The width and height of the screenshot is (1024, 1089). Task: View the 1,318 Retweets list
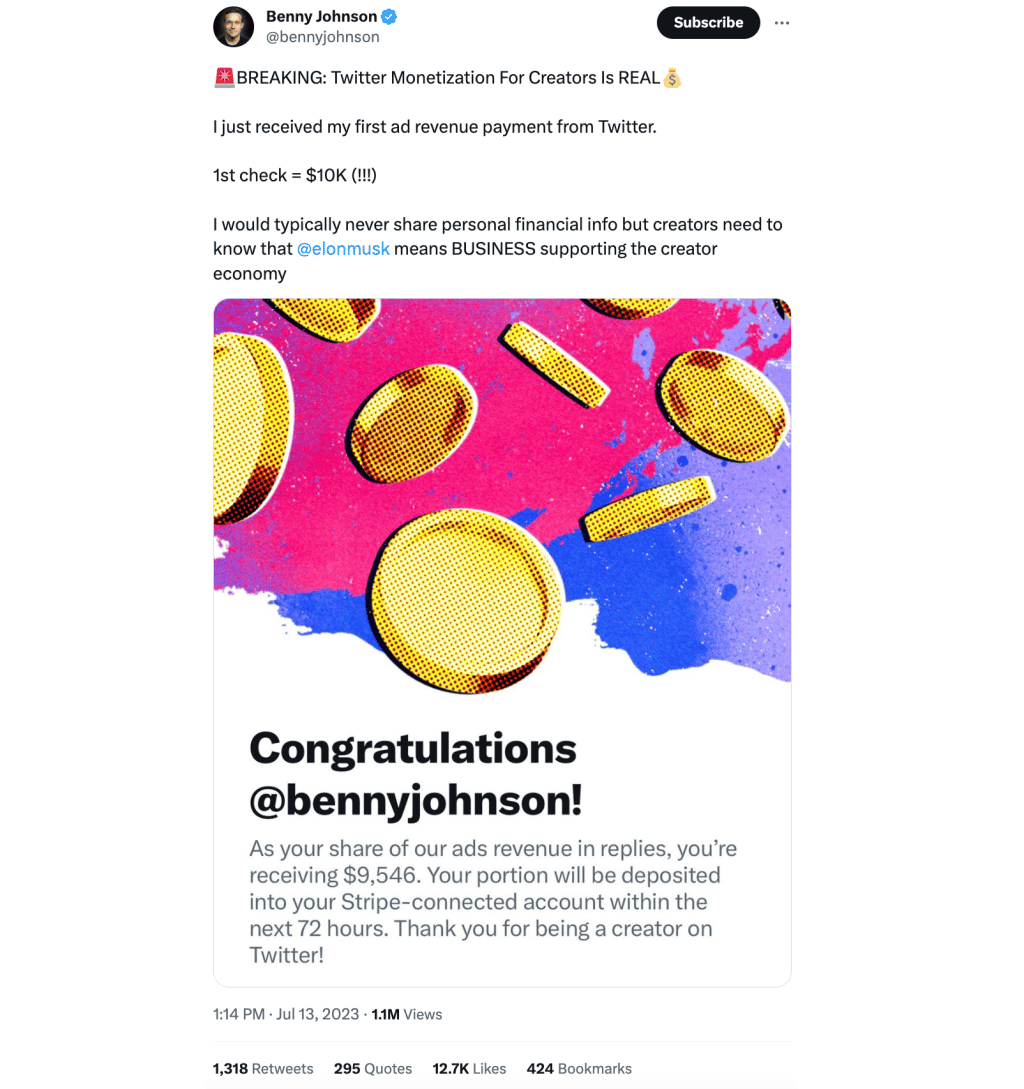click(263, 1068)
